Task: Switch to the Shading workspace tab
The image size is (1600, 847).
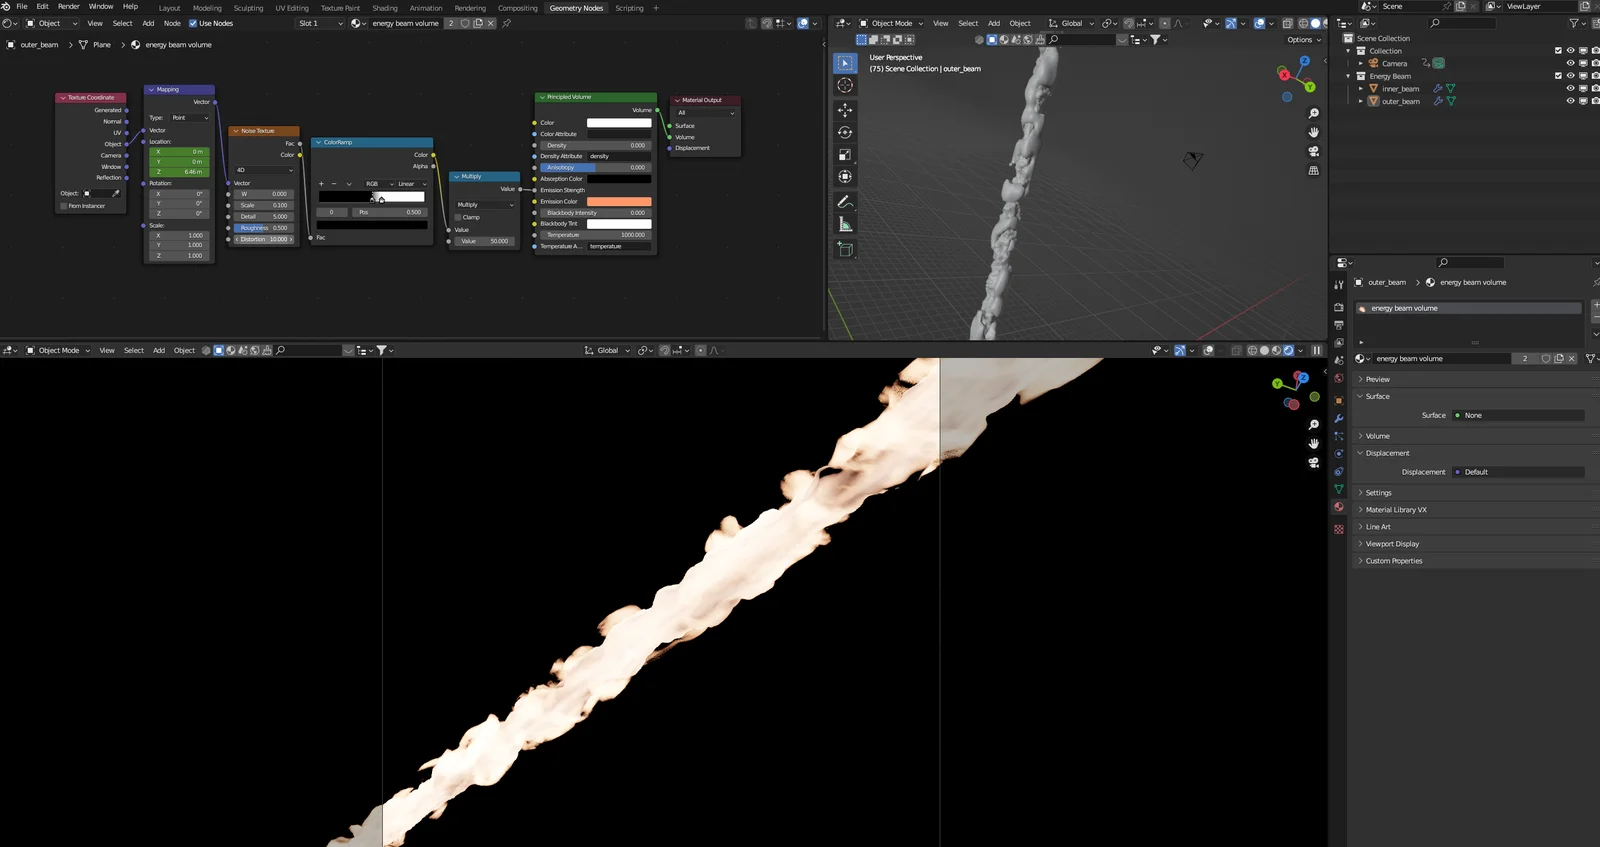Action: coord(385,8)
